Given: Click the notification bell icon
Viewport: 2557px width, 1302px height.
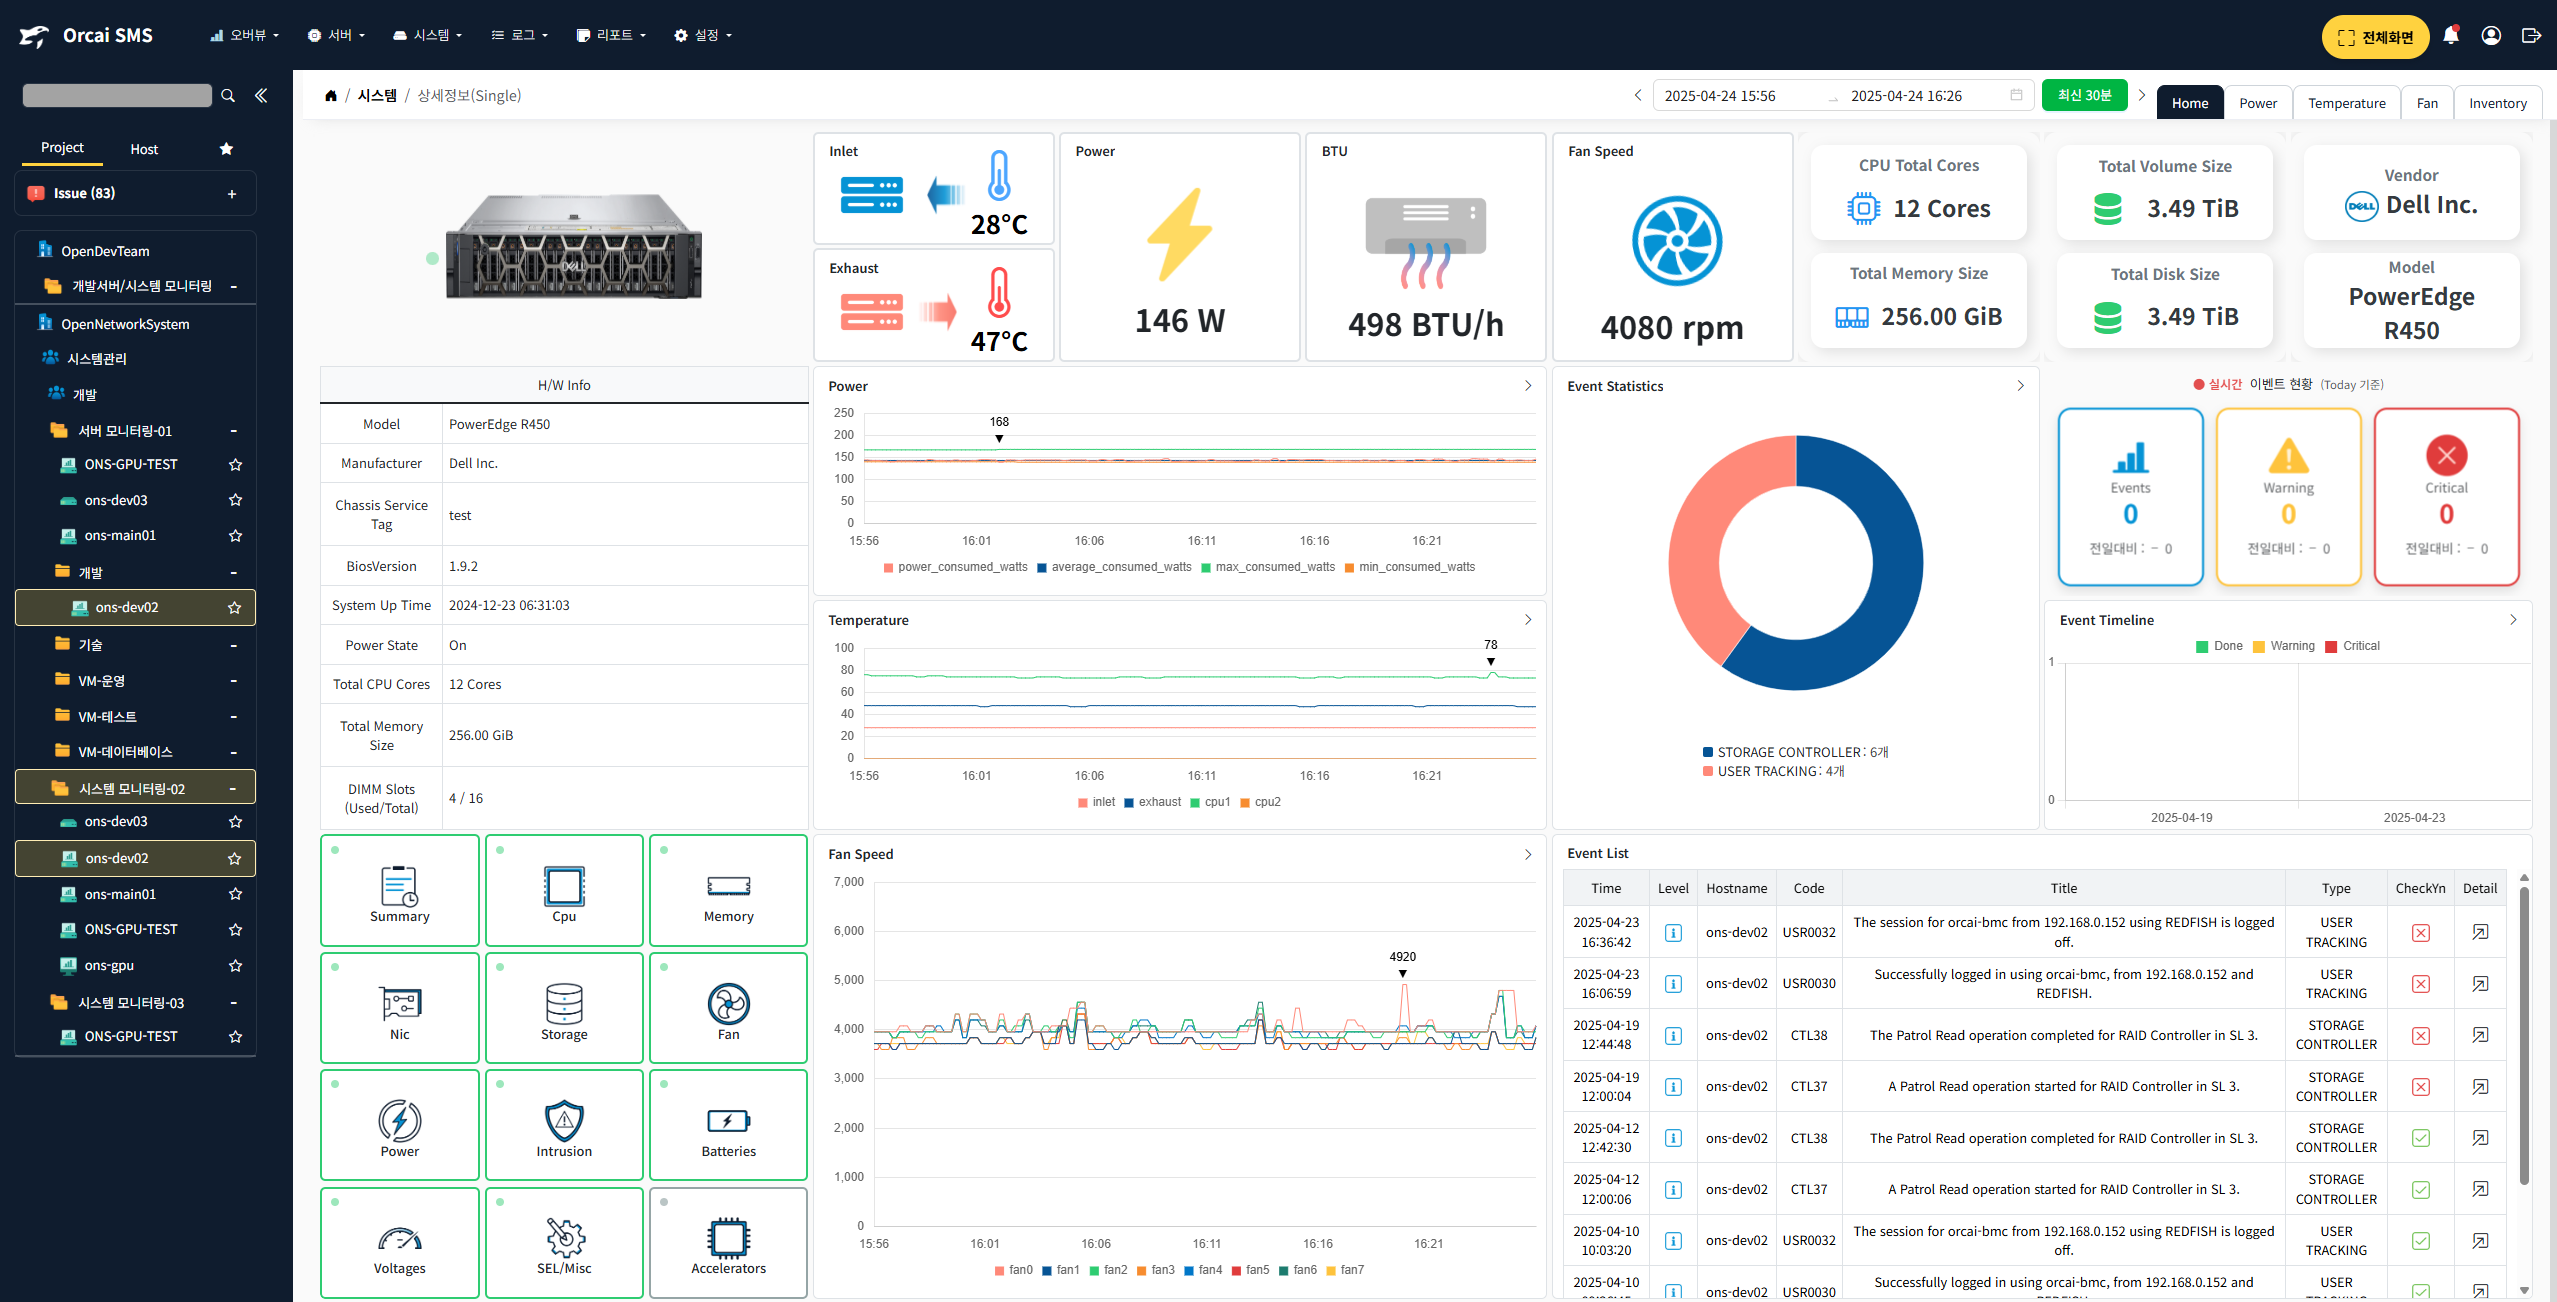Looking at the screenshot, I should [2450, 36].
